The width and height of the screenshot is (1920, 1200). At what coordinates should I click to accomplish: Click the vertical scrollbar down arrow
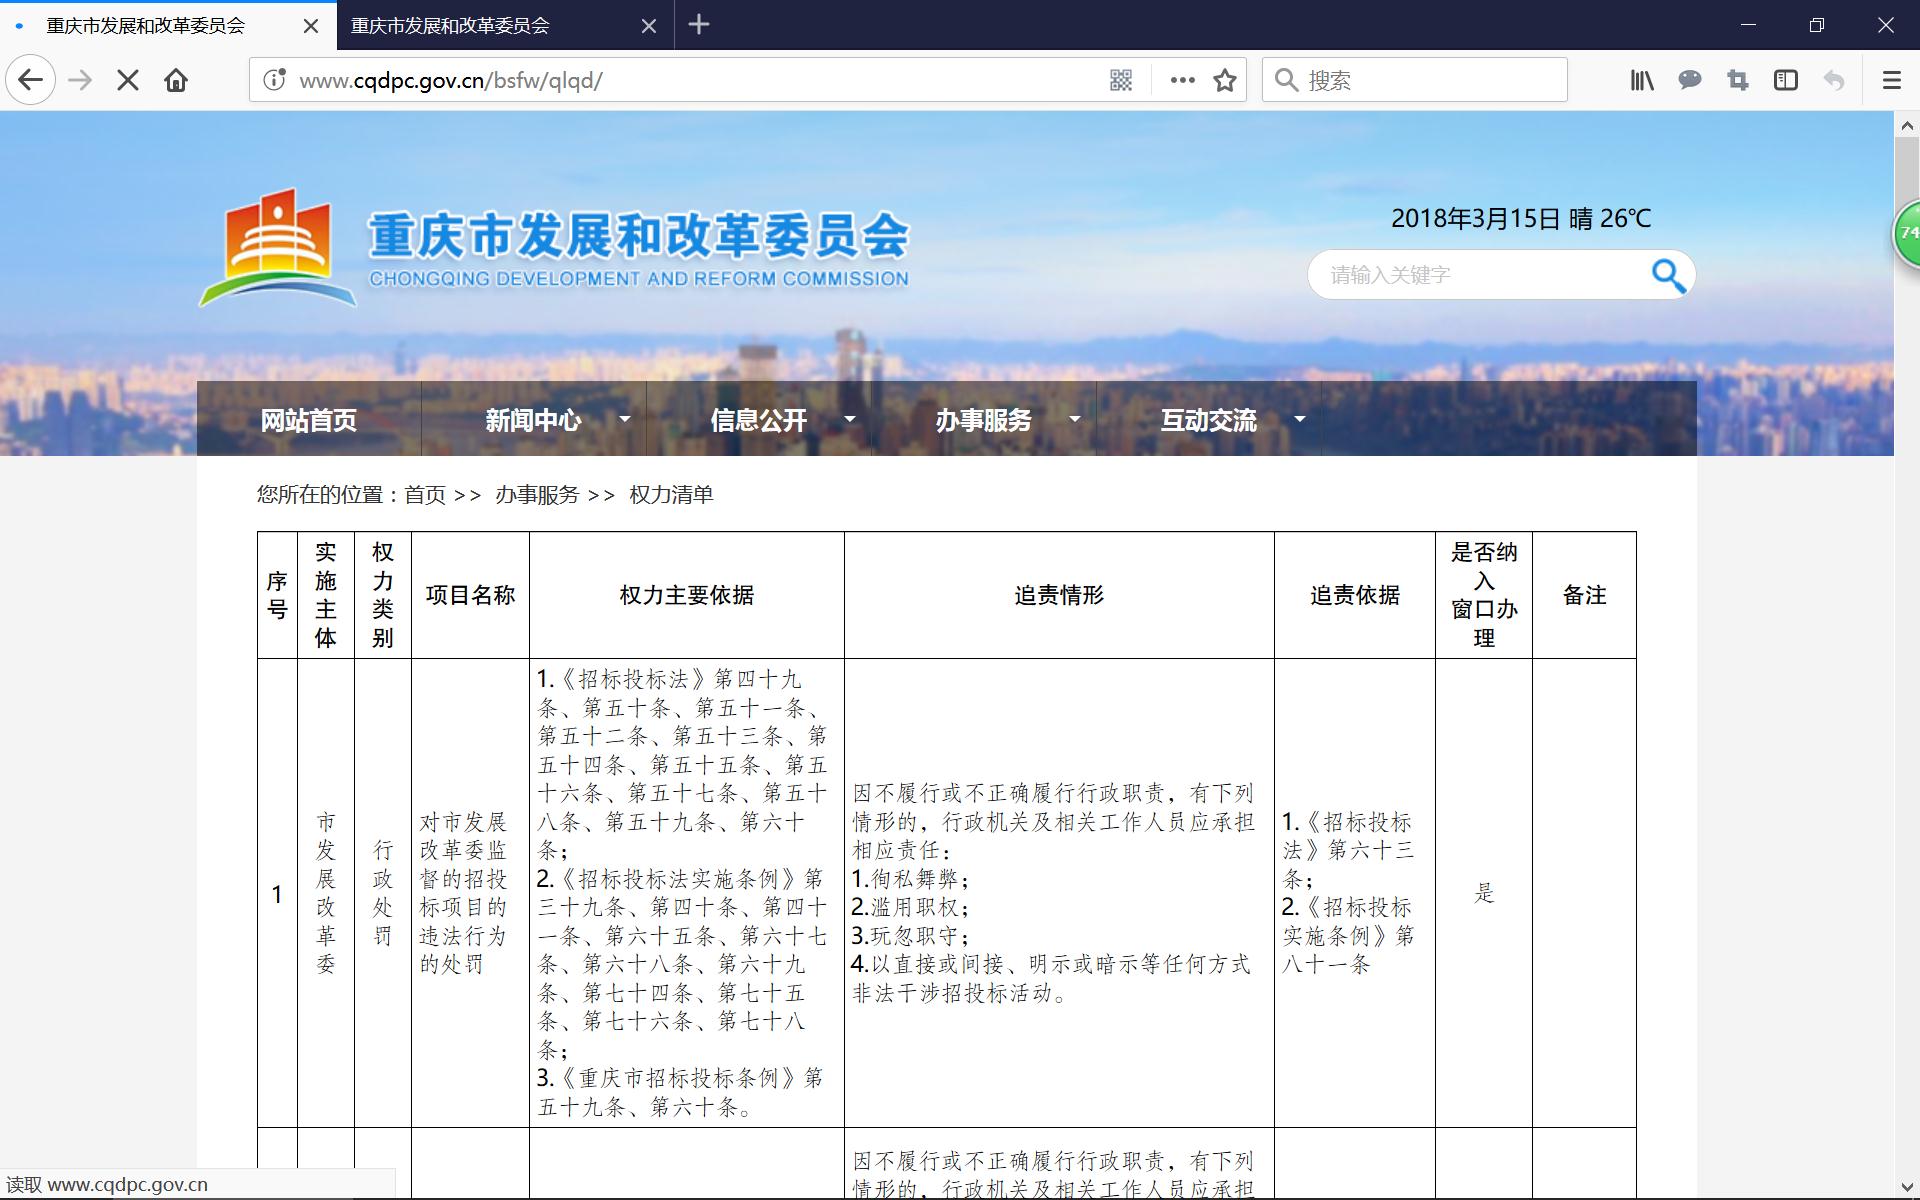click(1906, 1187)
